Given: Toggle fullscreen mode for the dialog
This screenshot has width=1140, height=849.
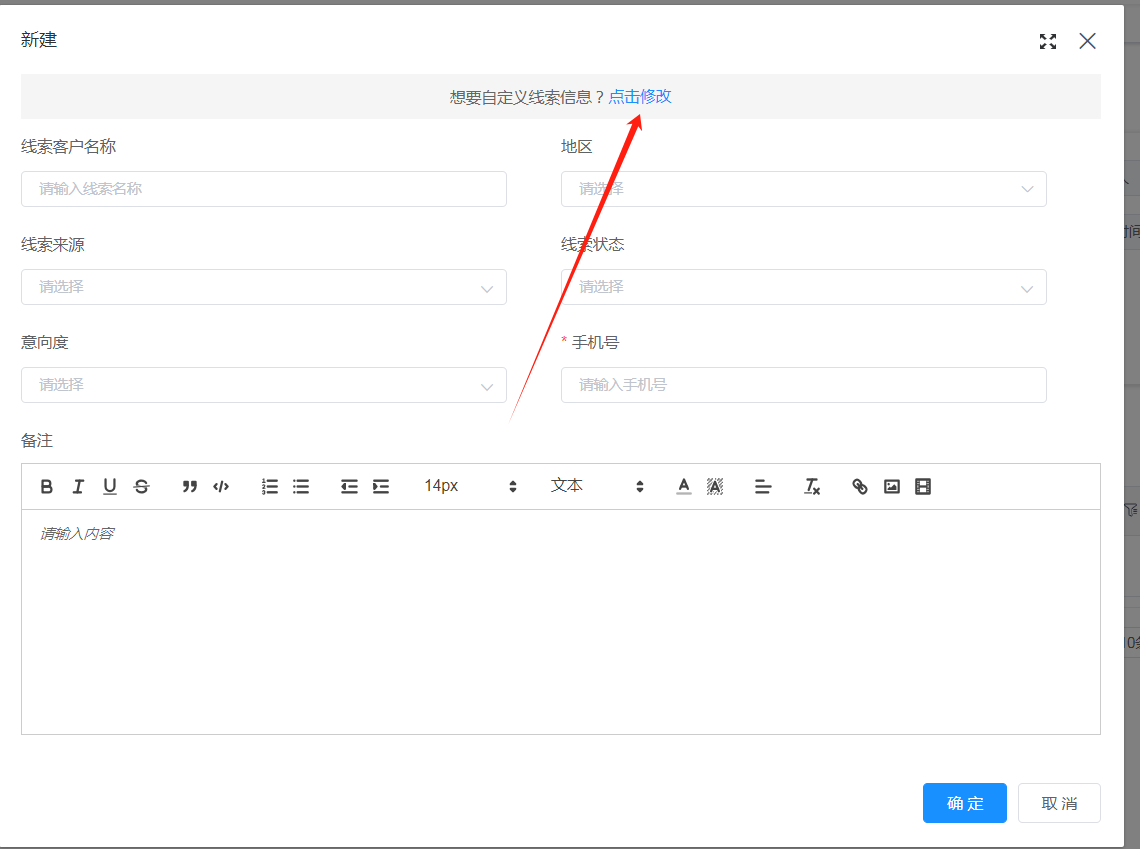Looking at the screenshot, I should (1047, 41).
